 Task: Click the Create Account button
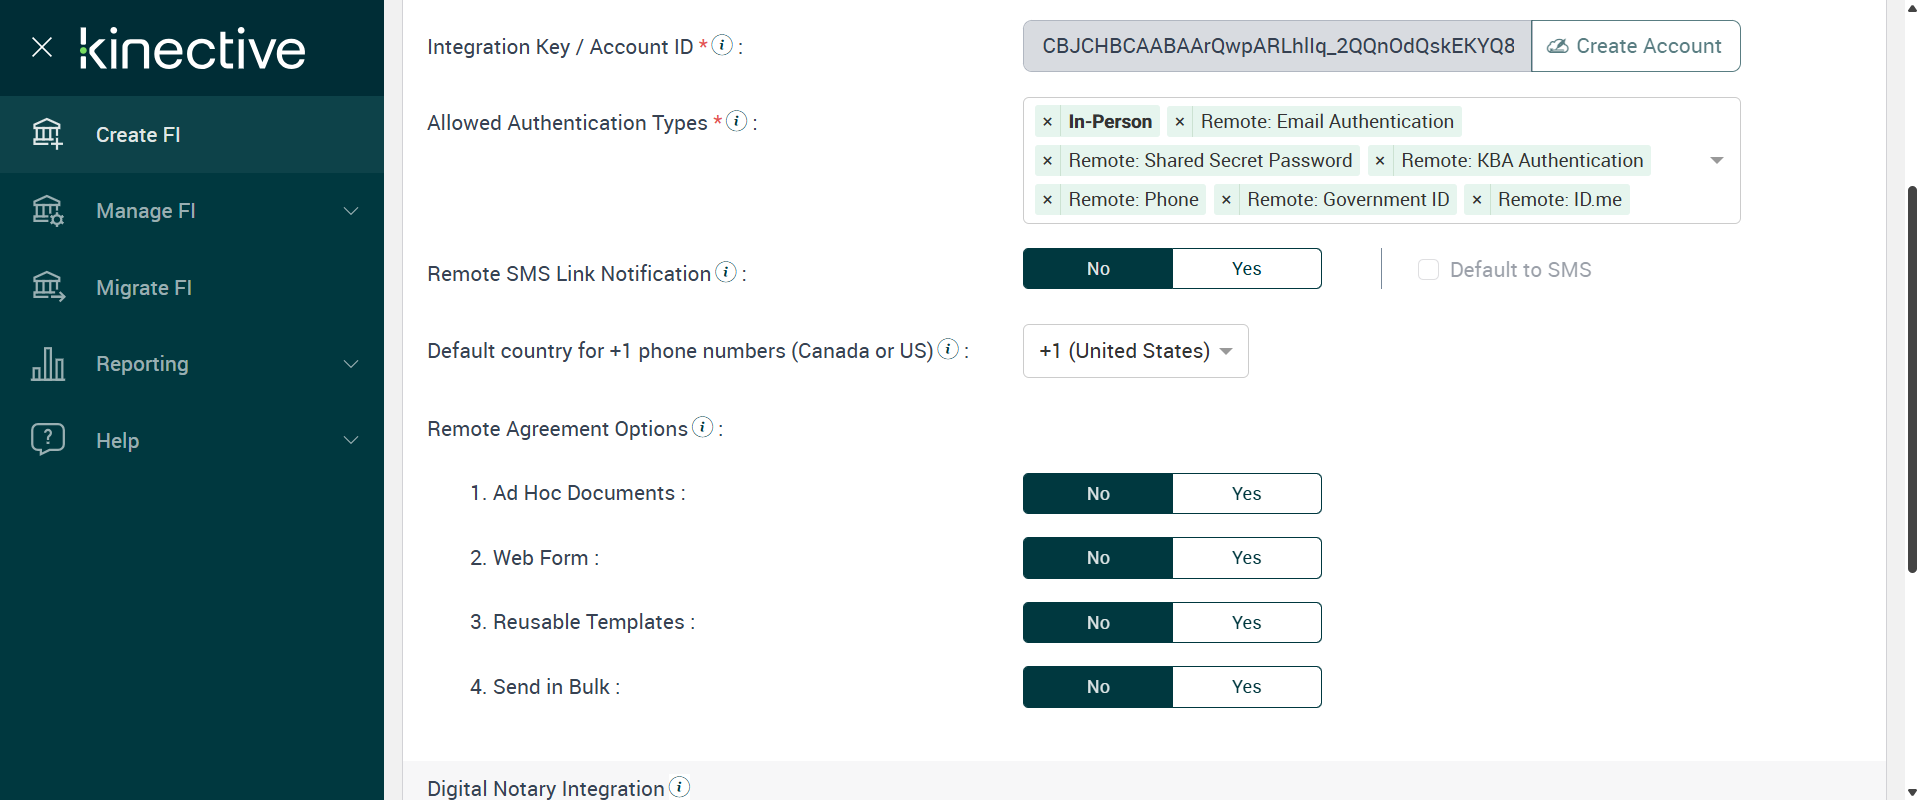click(x=1635, y=46)
